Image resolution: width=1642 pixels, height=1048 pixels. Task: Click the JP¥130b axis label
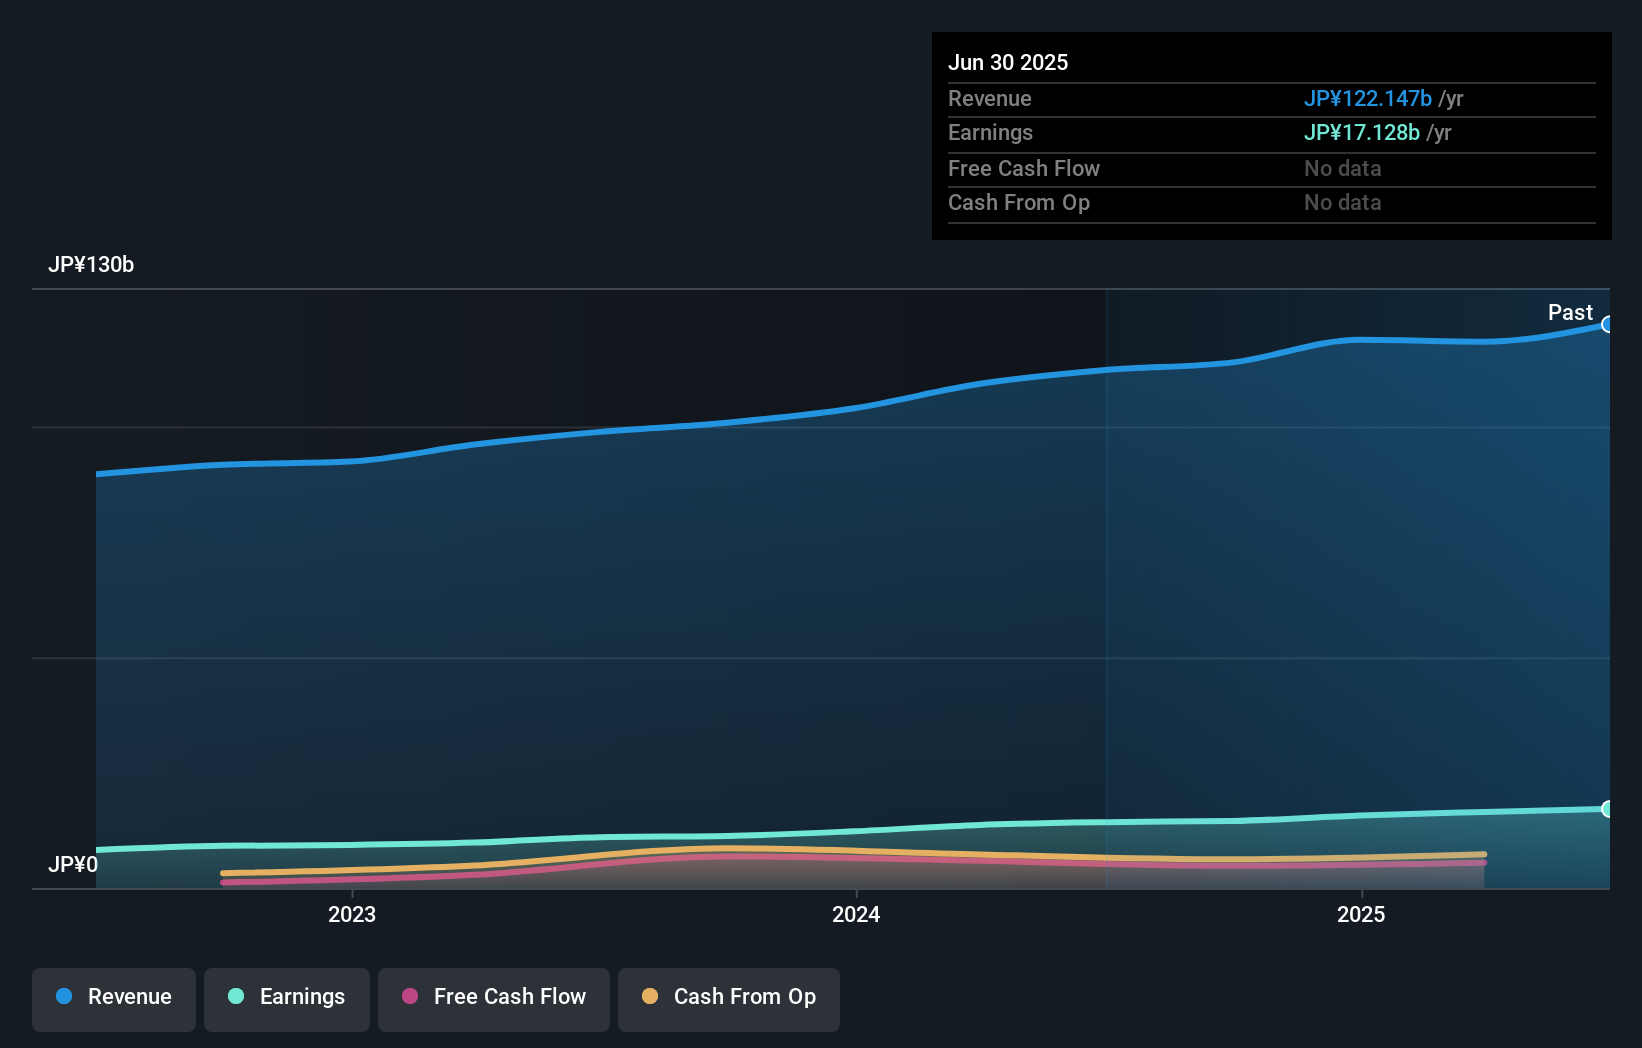point(91,265)
